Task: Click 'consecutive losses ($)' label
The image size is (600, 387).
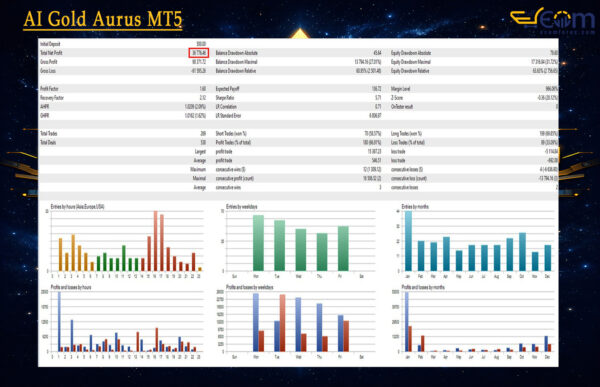Action: (407, 169)
